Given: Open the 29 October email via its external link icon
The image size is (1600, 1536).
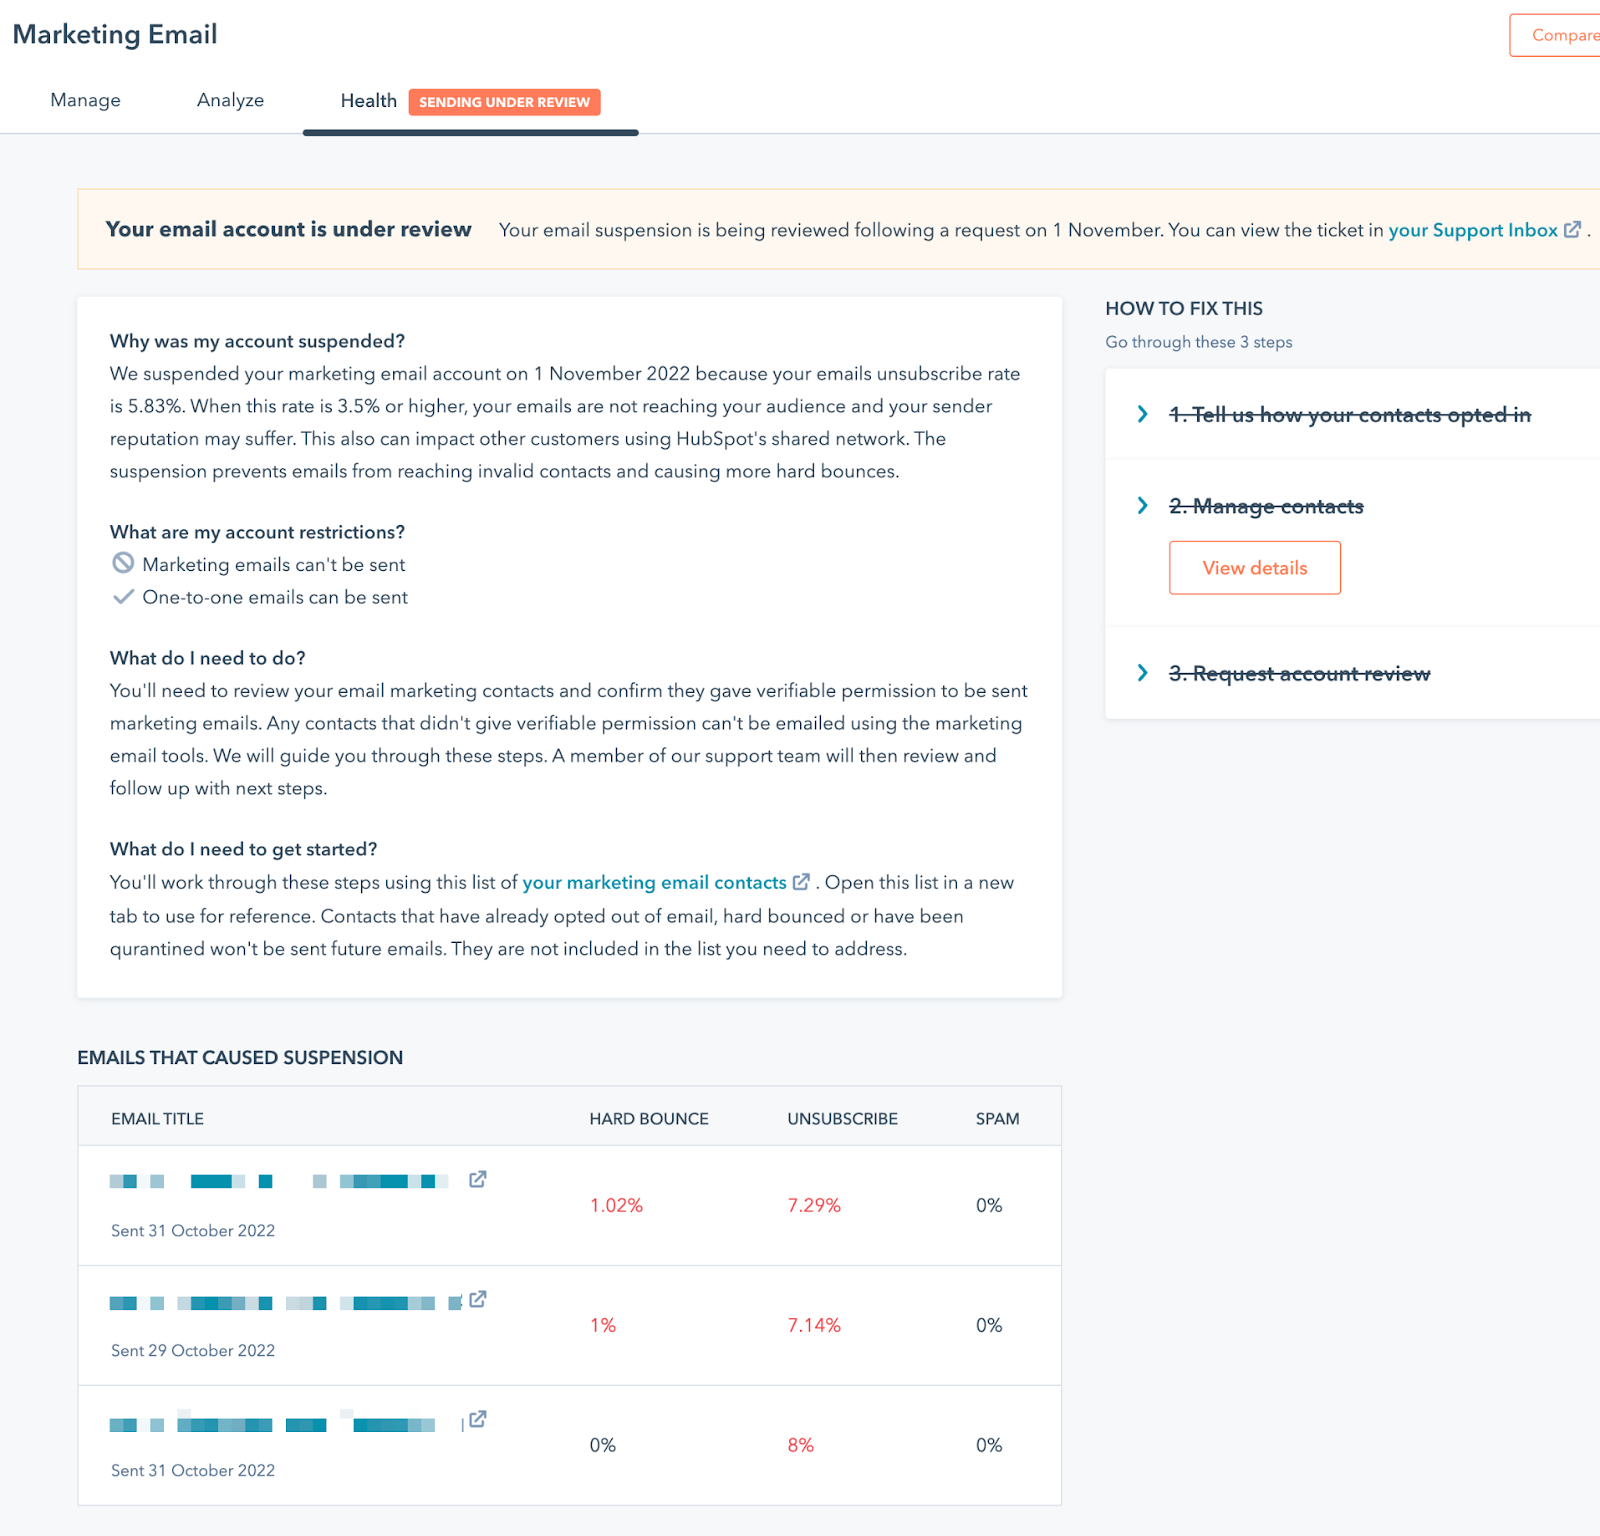Looking at the screenshot, I should coord(479,1300).
